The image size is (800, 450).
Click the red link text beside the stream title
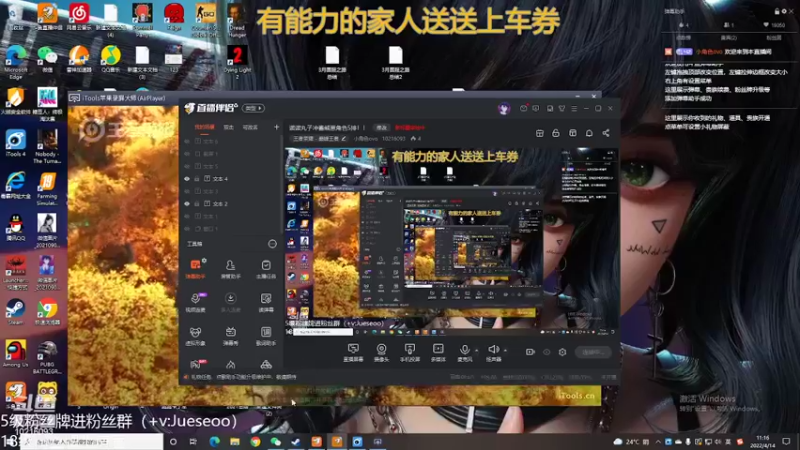coord(410,128)
